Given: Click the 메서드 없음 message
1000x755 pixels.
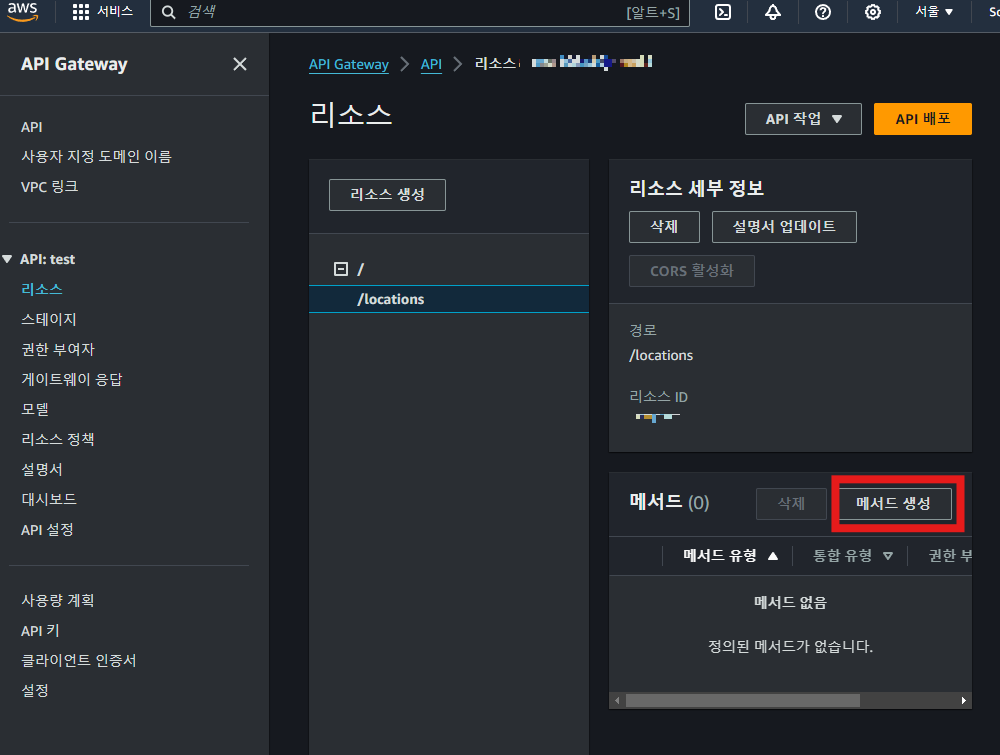Looking at the screenshot, I should coord(790,603).
